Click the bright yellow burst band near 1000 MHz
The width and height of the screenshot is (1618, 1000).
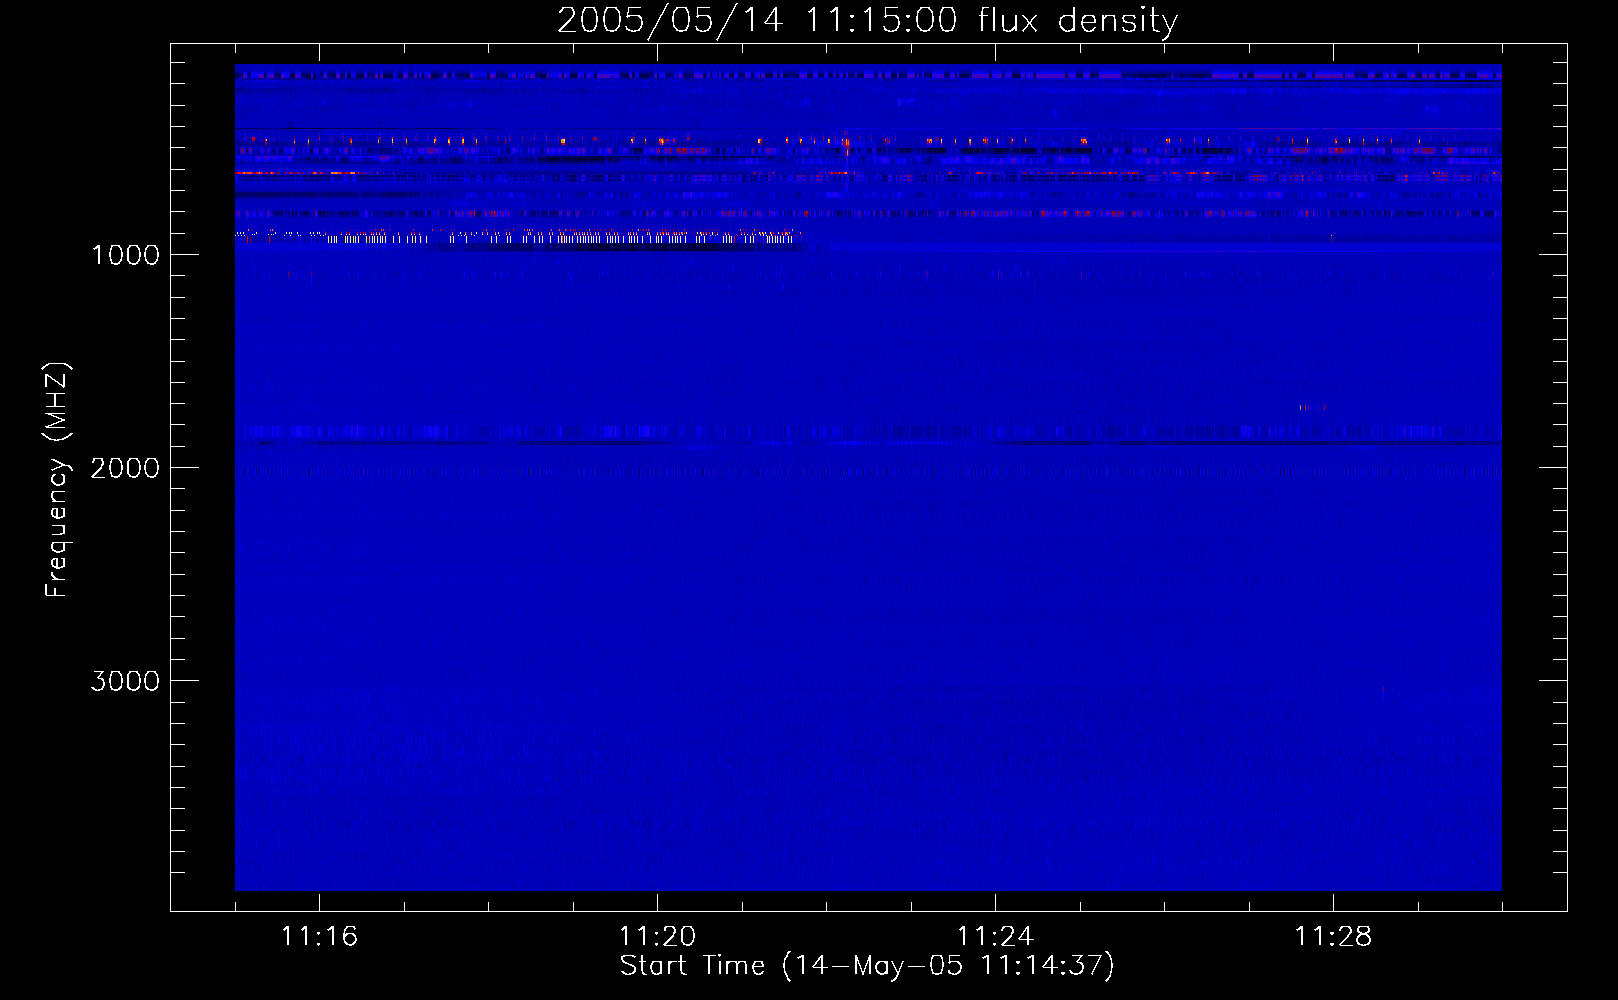point(520,237)
